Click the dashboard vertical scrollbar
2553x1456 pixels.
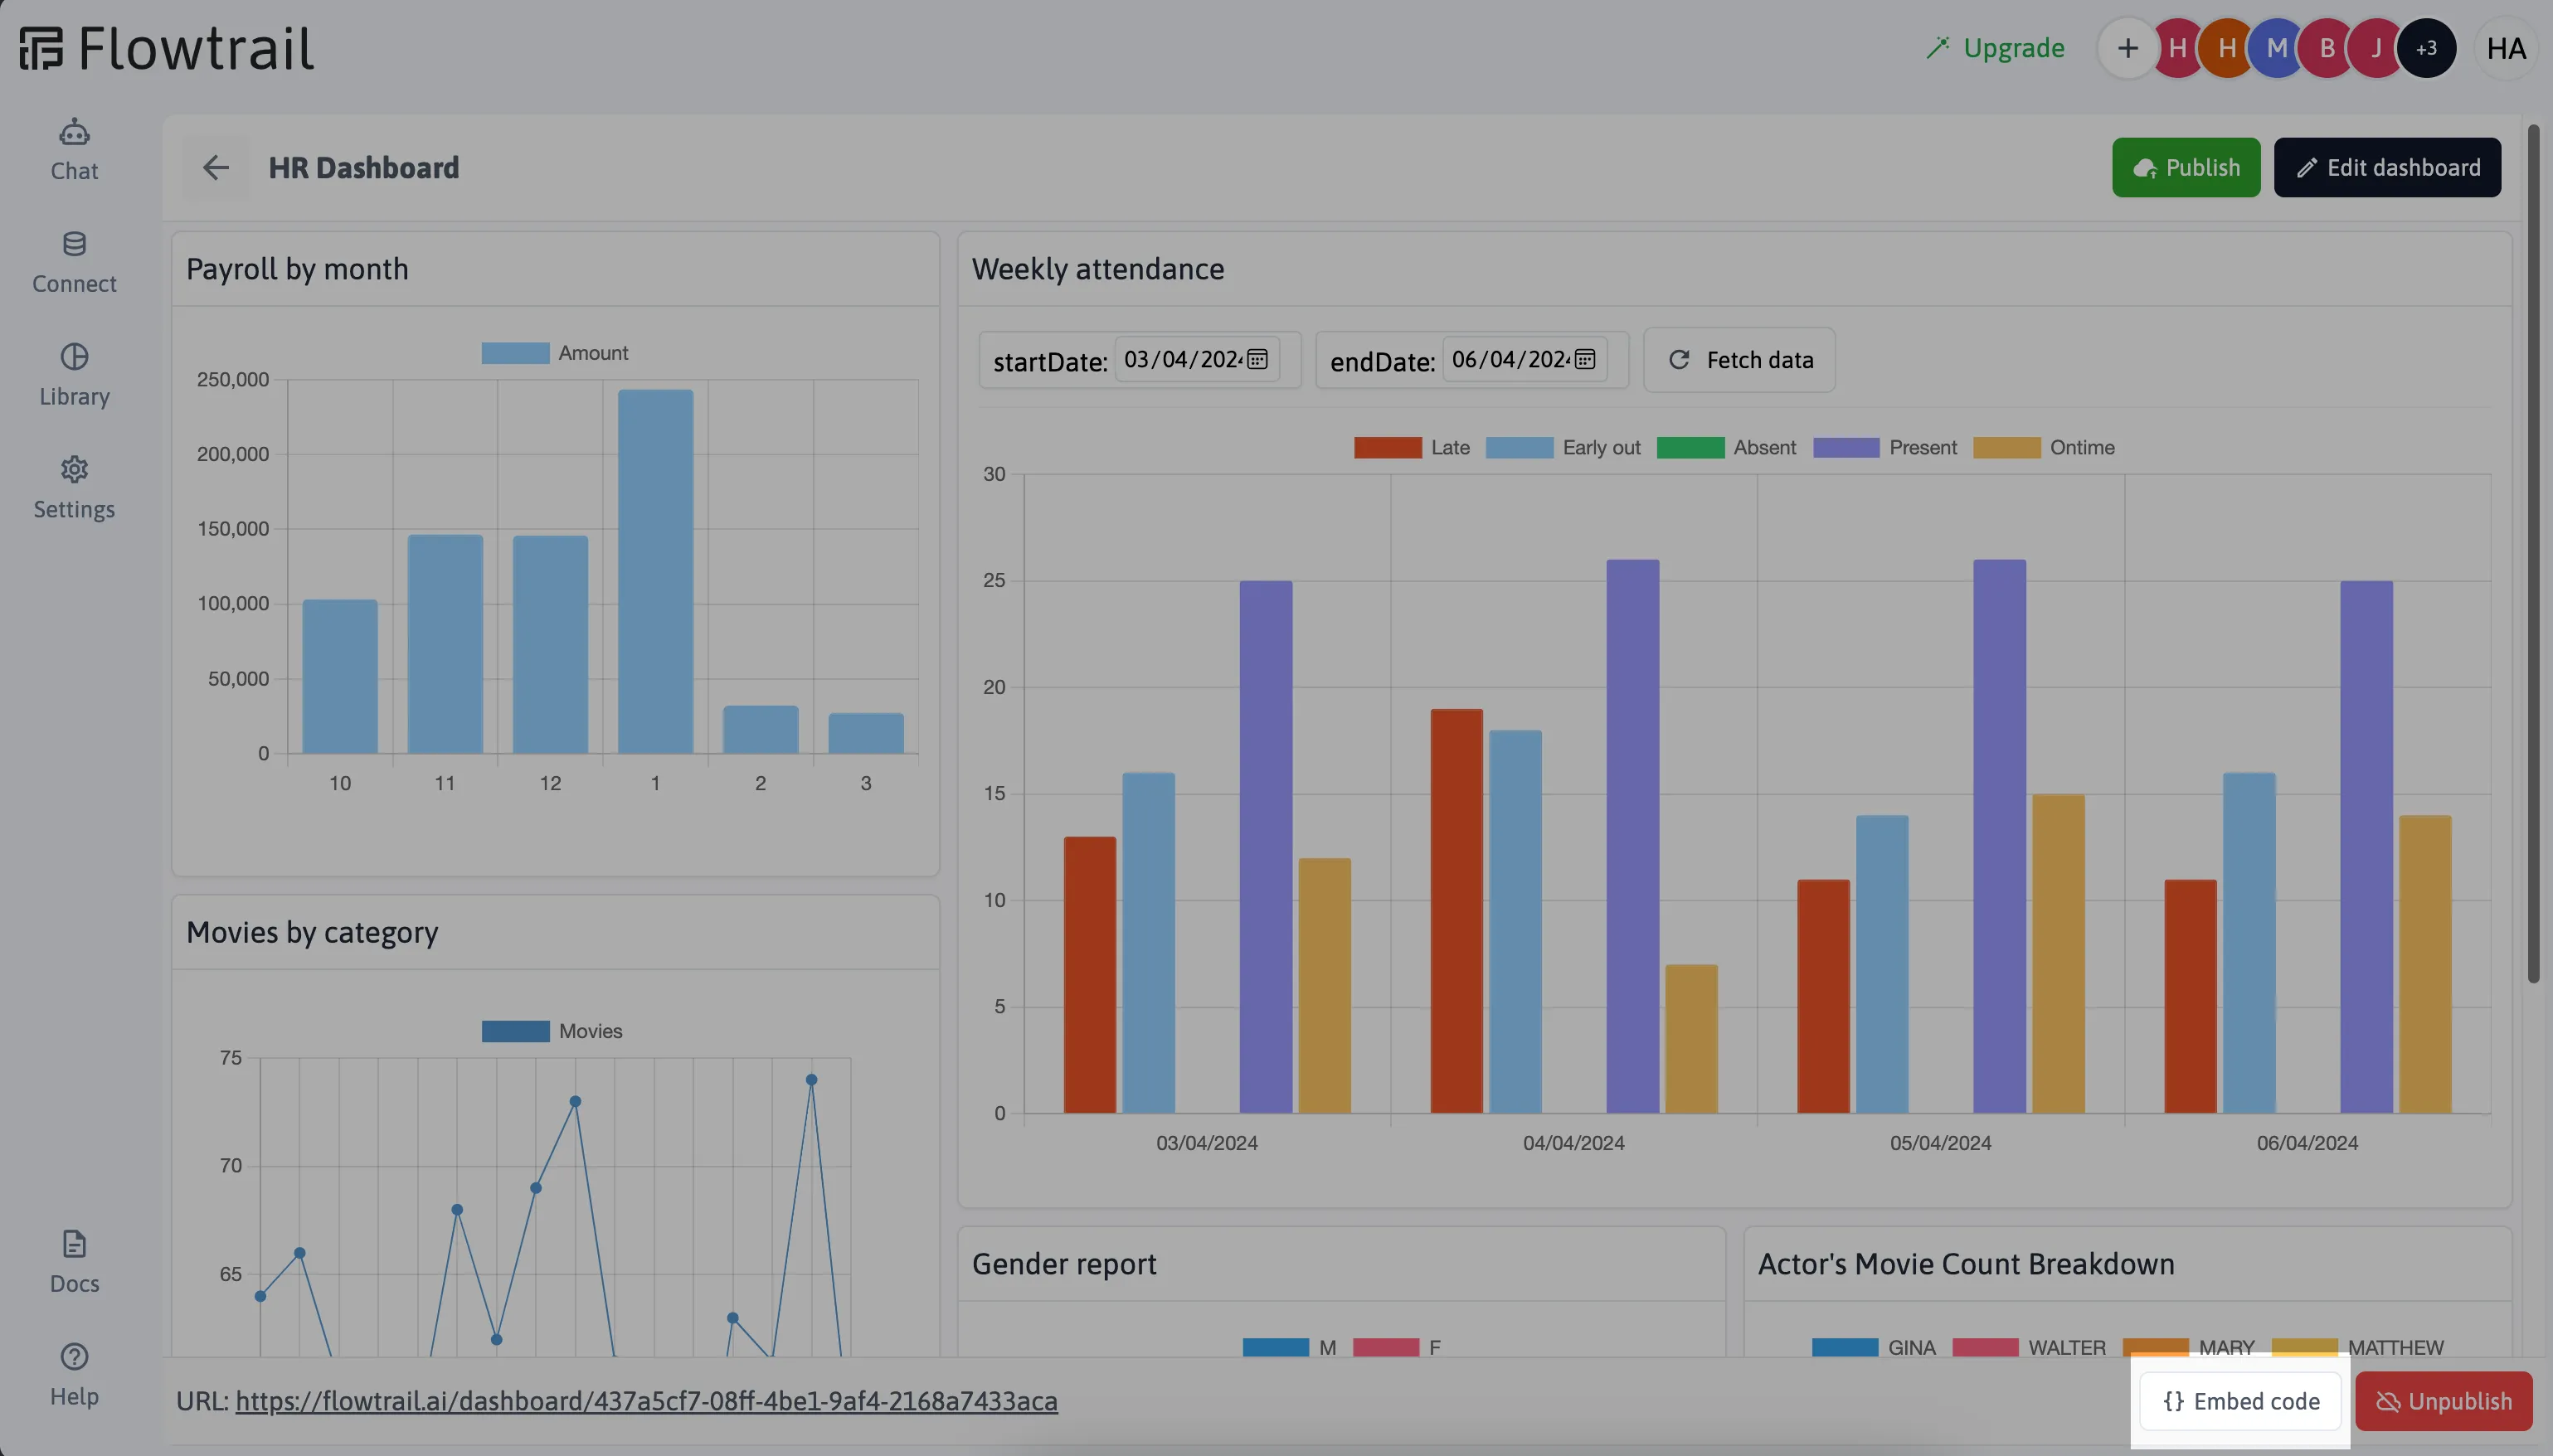click(2533, 553)
